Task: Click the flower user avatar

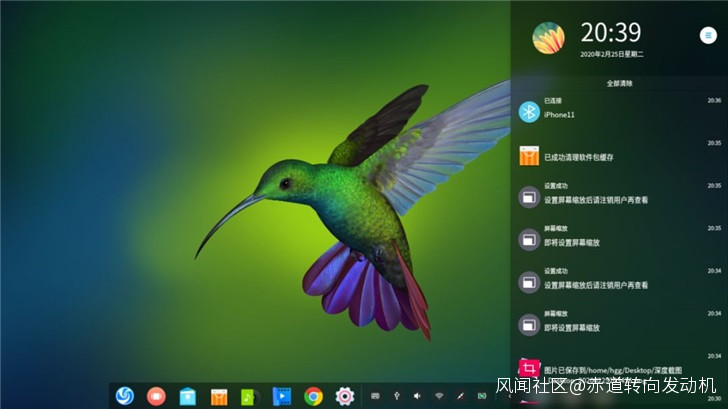Action: coord(548,38)
